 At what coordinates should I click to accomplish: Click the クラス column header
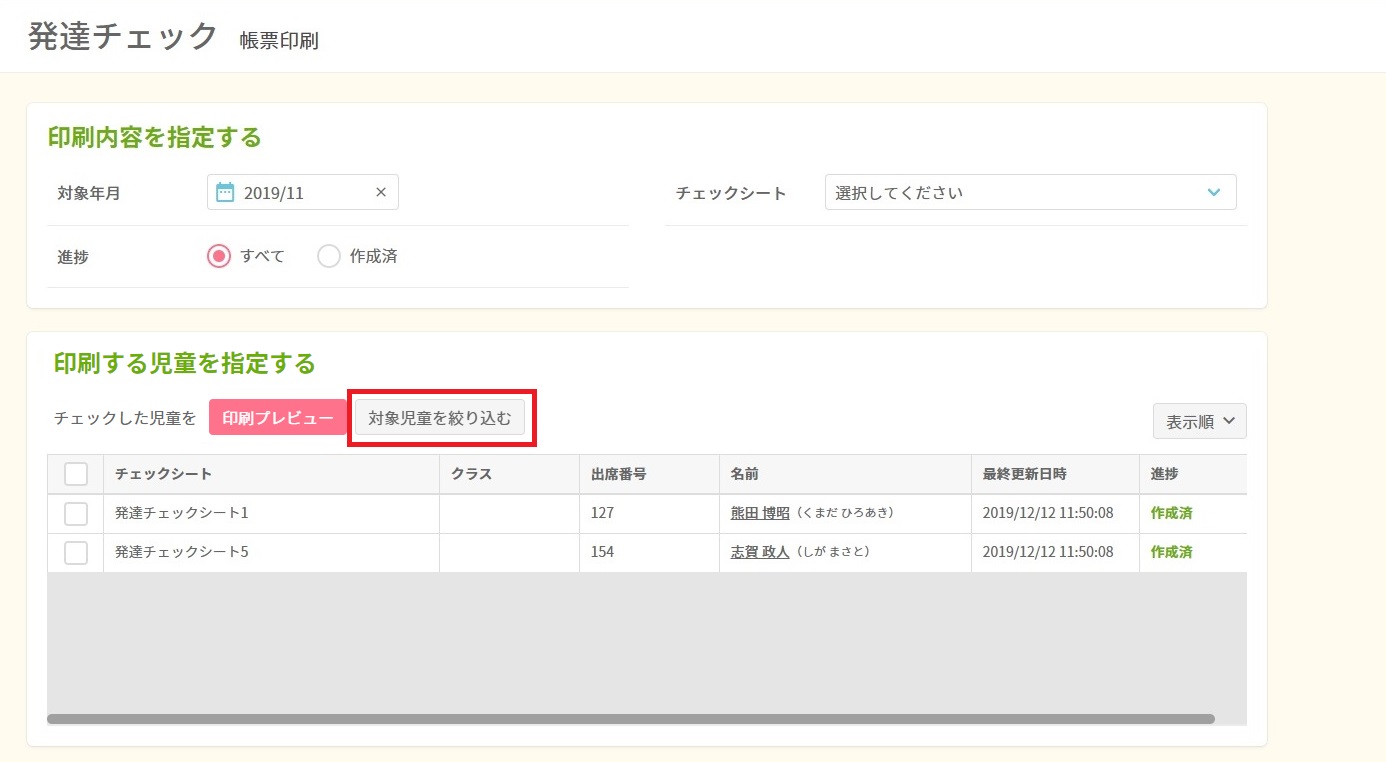pyautogui.click(x=509, y=474)
